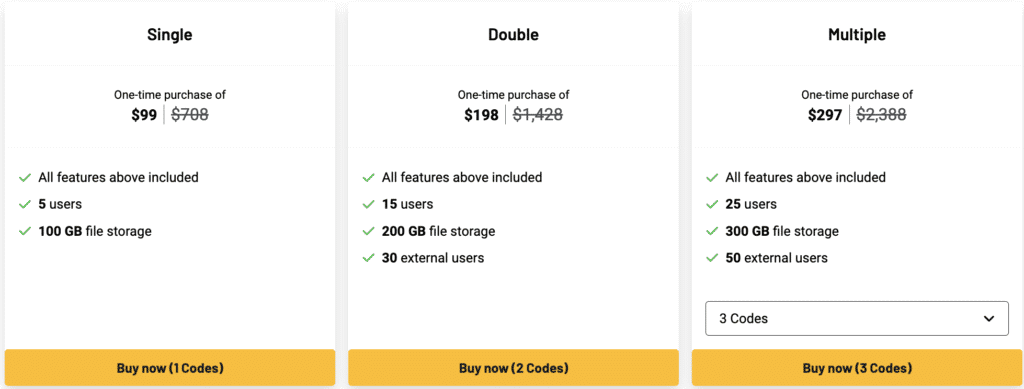The image size is (1024, 389).
Task: Click checkmark next to 50 external users
Action: tap(712, 258)
